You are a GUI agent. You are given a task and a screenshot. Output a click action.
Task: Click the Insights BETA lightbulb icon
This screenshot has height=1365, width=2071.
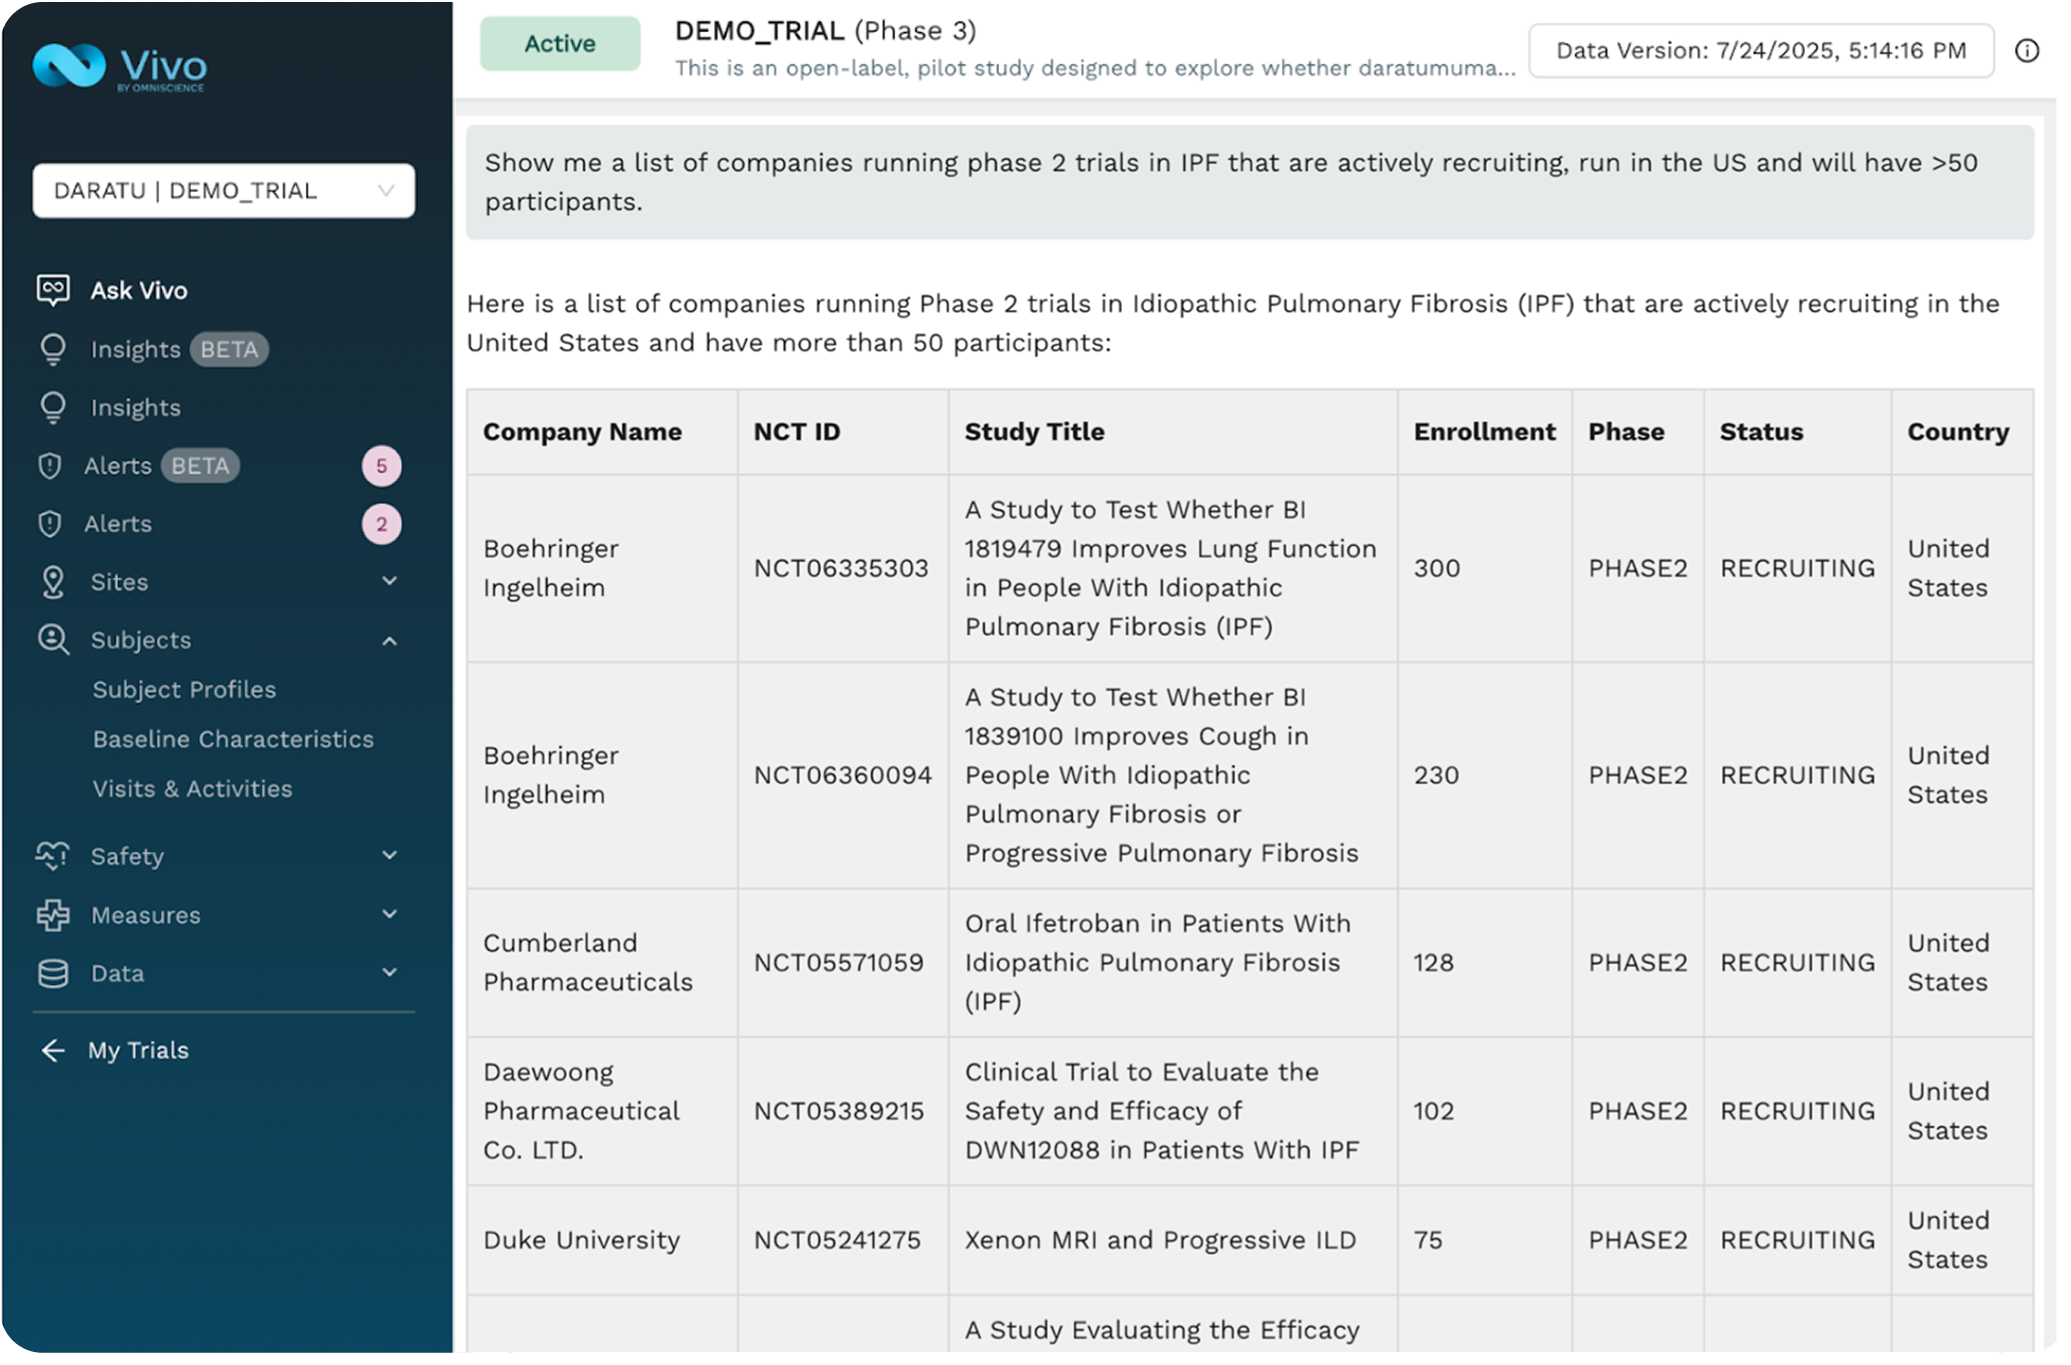[53, 349]
